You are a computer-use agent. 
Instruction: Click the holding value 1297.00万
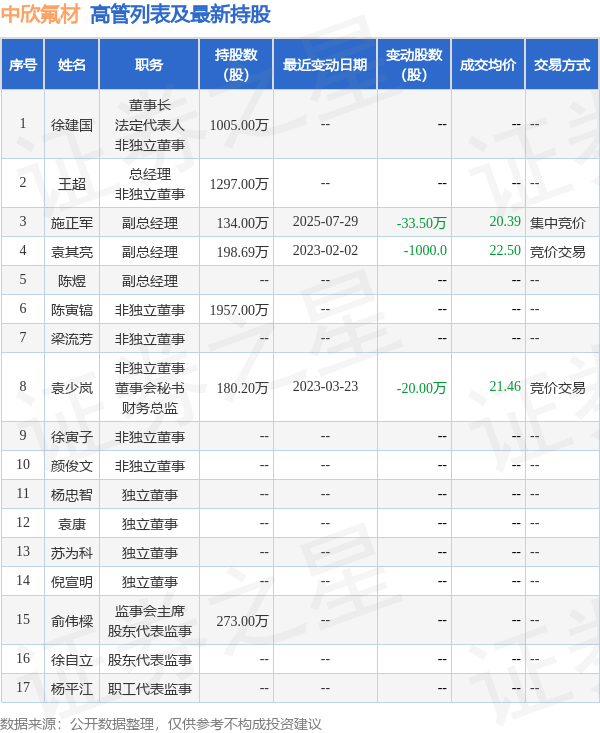click(x=239, y=184)
